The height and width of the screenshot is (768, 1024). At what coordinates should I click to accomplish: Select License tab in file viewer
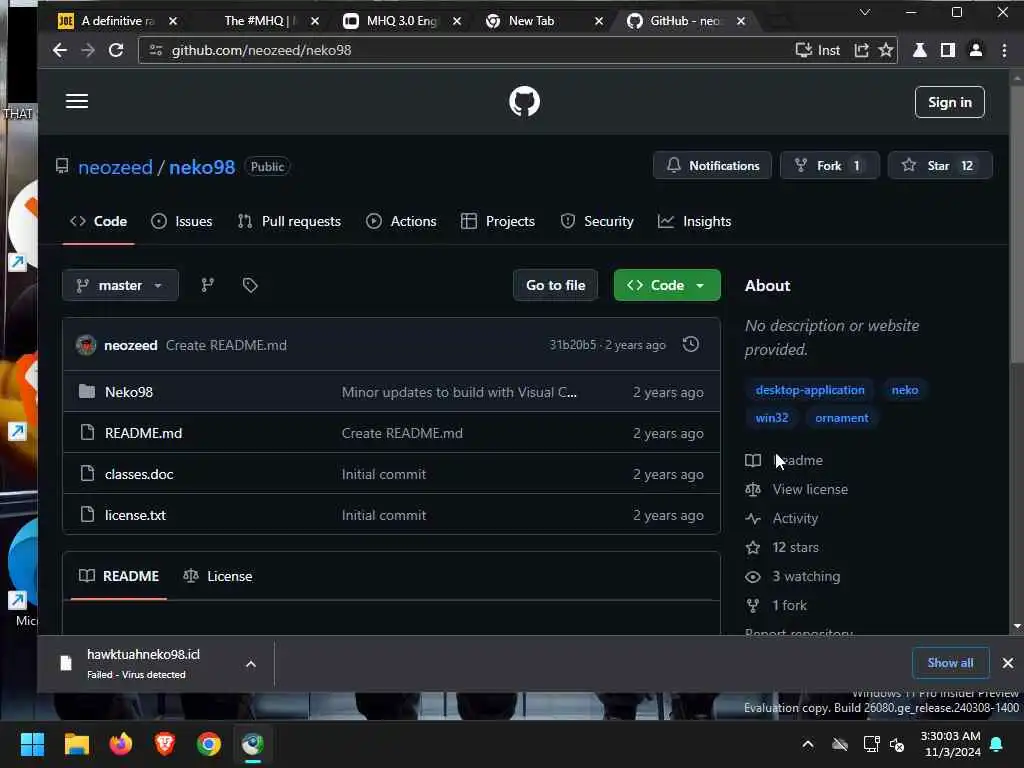point(217,576)
